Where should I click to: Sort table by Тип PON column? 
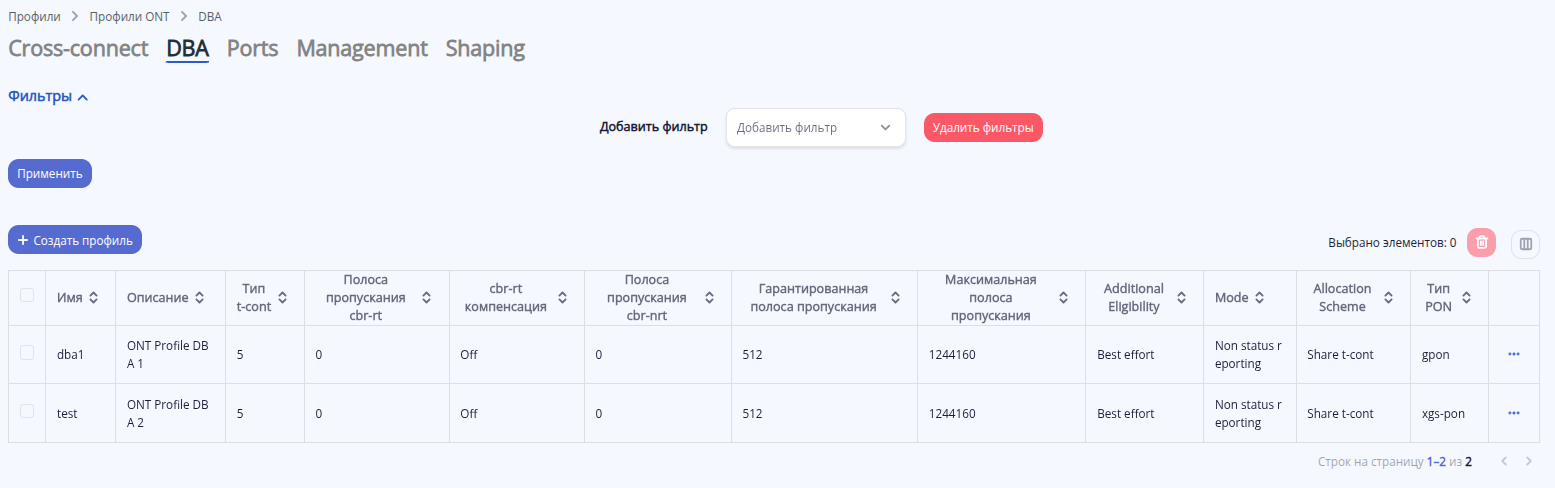click(1466, 298)
